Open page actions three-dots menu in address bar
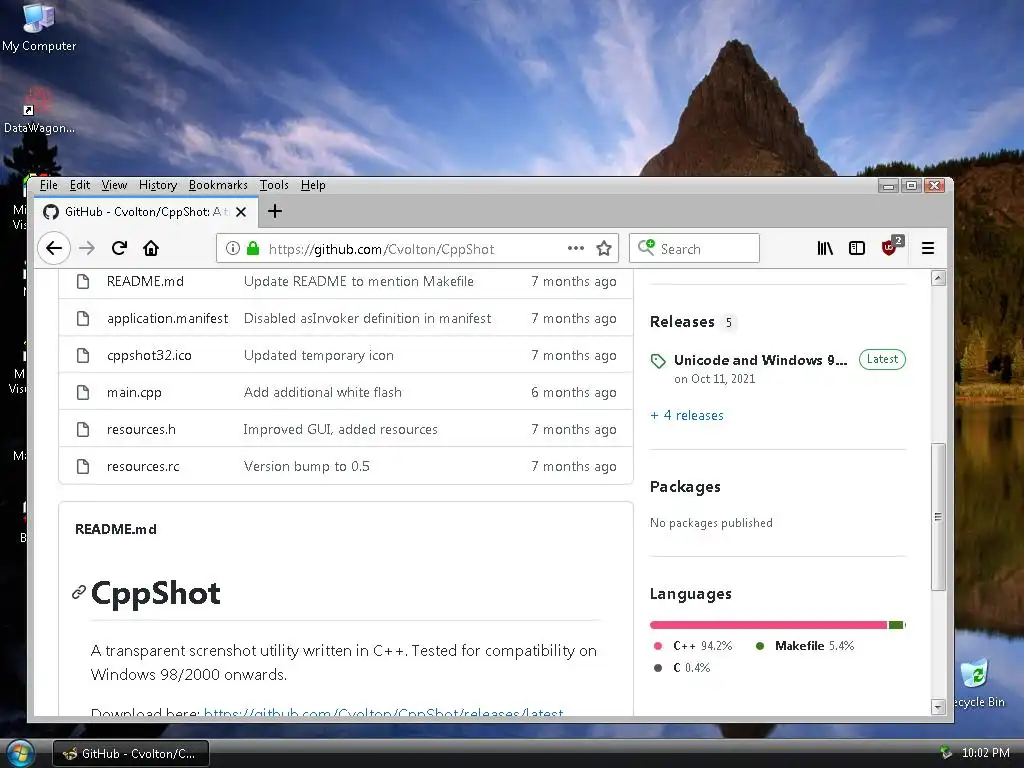 [575, 248]
